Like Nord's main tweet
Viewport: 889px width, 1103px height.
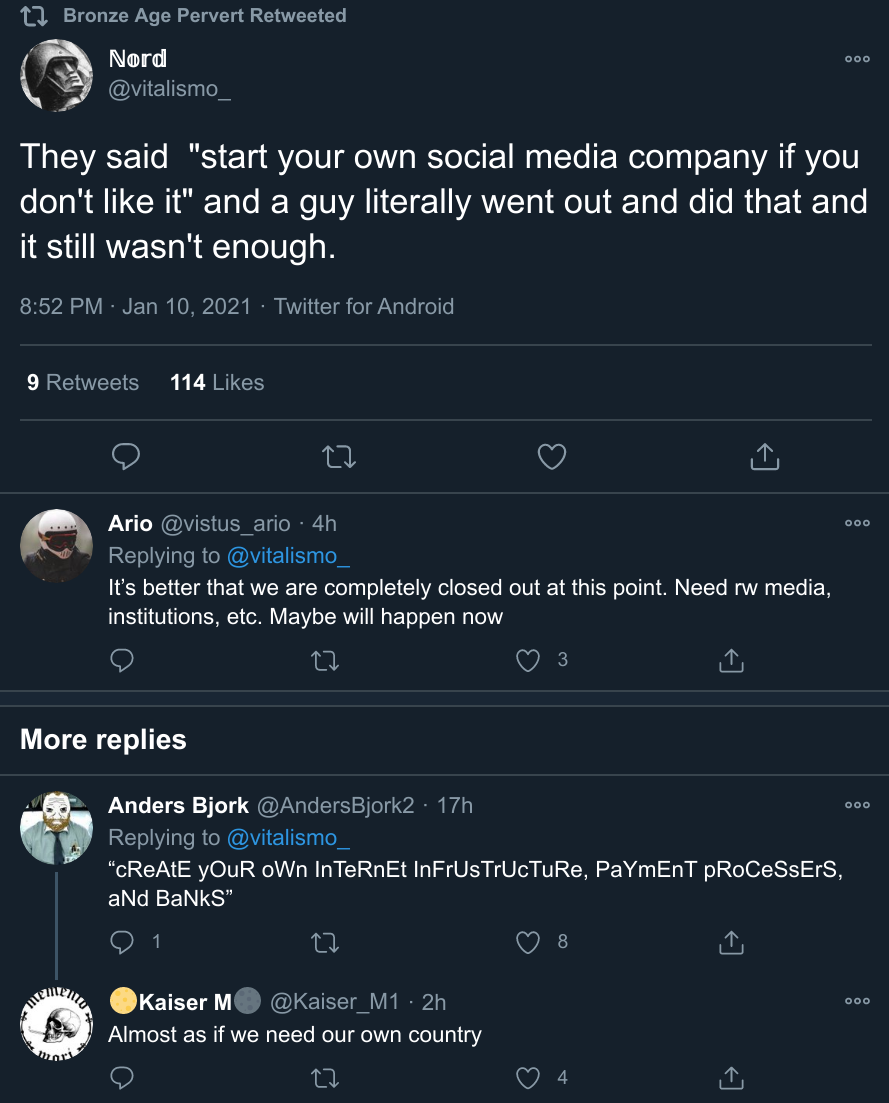click(x=552, y=457)
